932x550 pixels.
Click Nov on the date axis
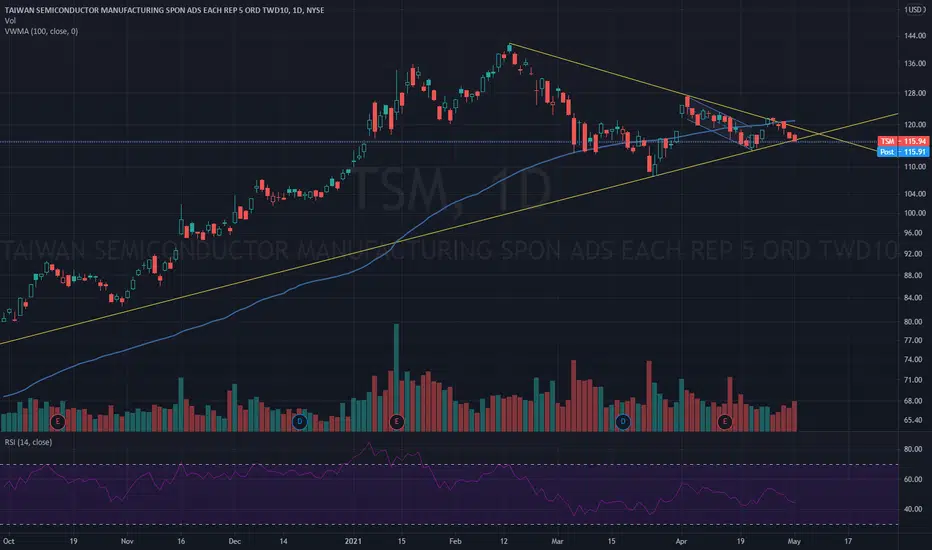[x=127, y=542]
